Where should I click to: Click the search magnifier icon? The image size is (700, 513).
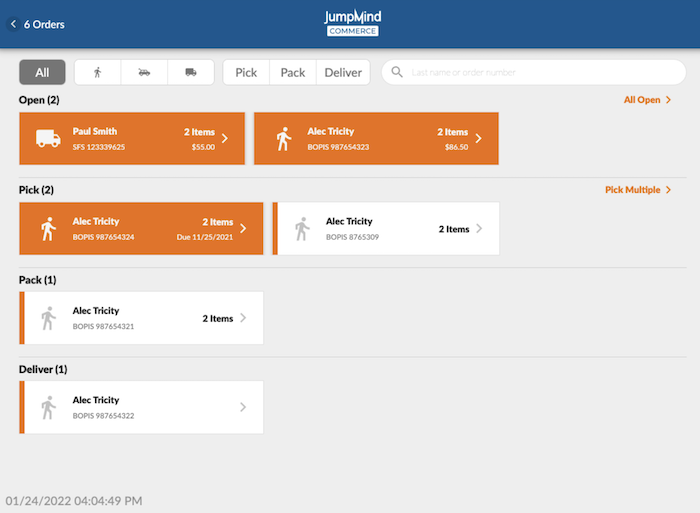pos(398,72)
